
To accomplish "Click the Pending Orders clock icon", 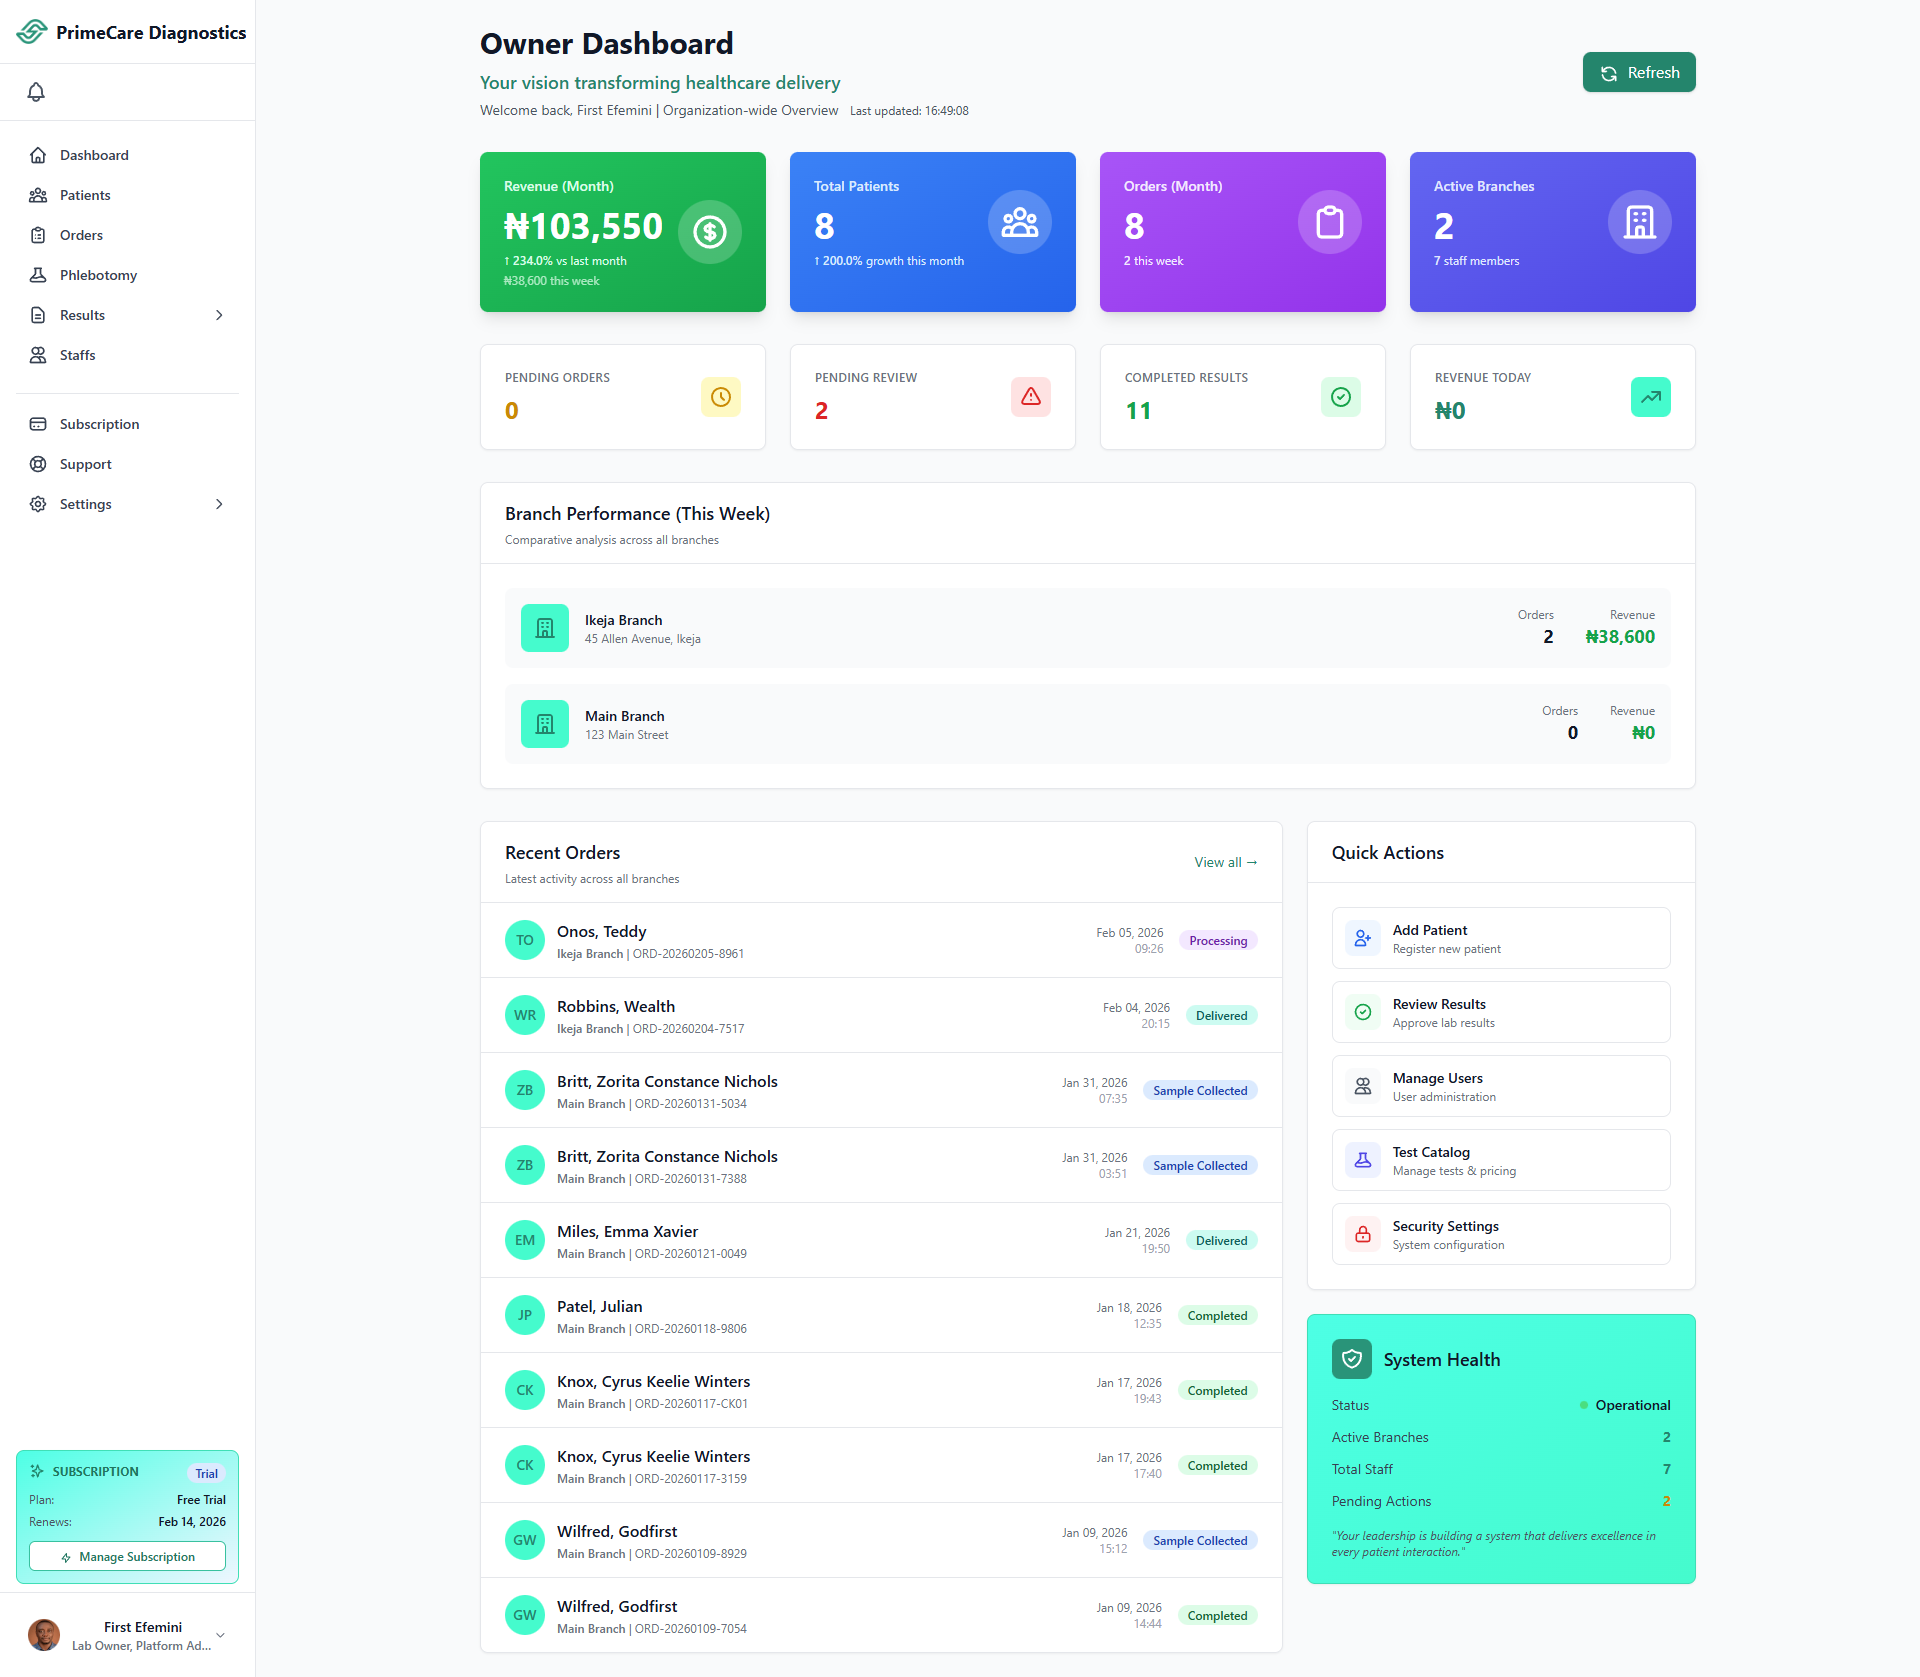I will point(720,397).
